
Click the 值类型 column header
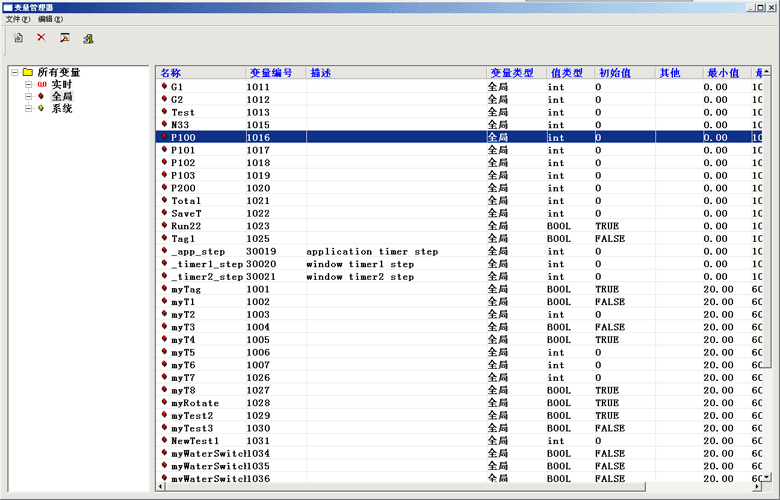coord(566,73)
